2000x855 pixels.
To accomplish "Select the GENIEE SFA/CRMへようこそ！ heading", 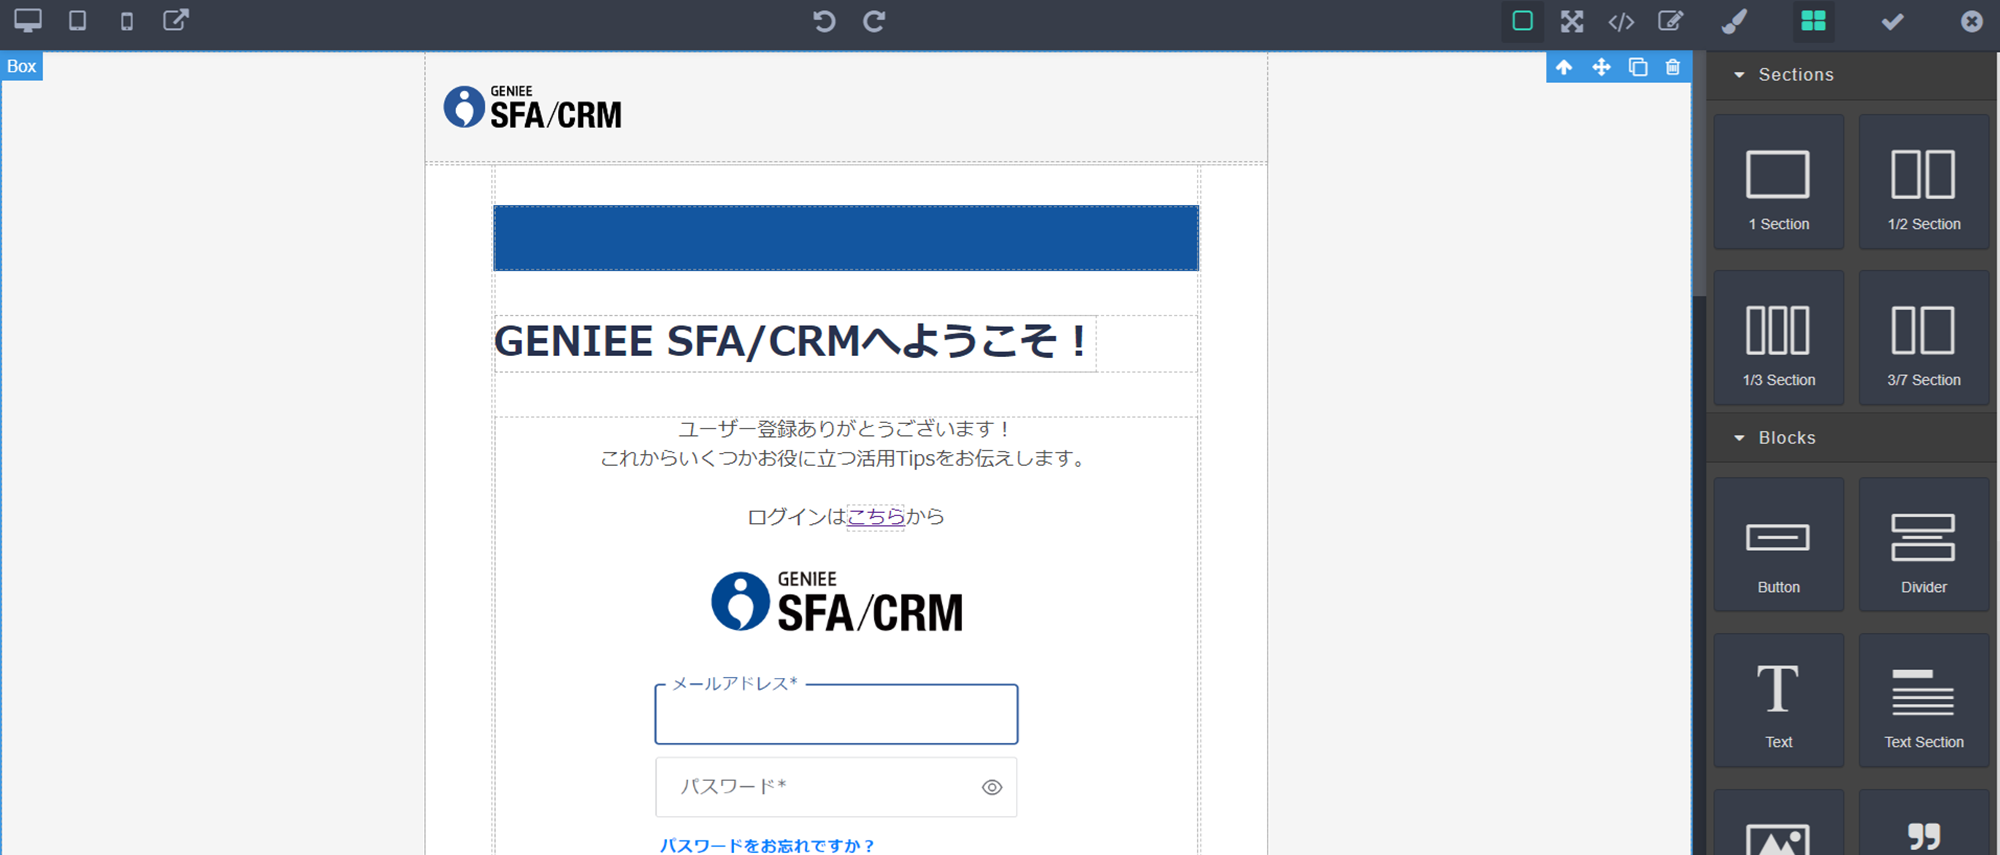I will point(793,342).
